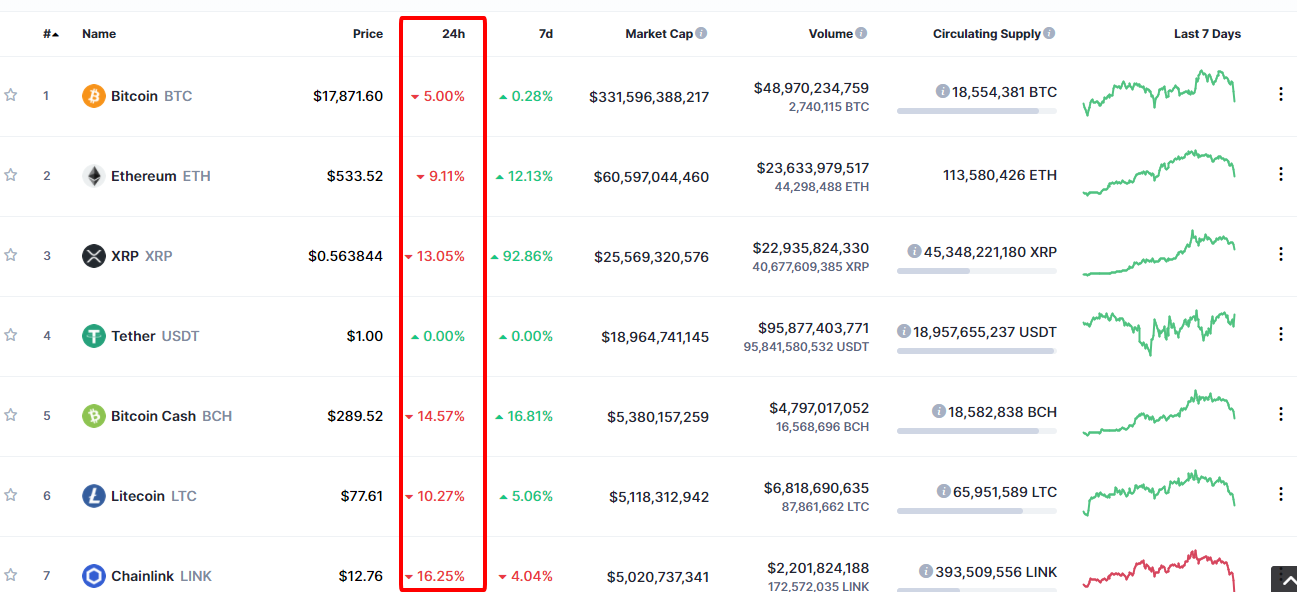Screen dimensions: 1297x592
Task: Click Ethereum volume figure $23,633,979,517
Action: [811, 168]
